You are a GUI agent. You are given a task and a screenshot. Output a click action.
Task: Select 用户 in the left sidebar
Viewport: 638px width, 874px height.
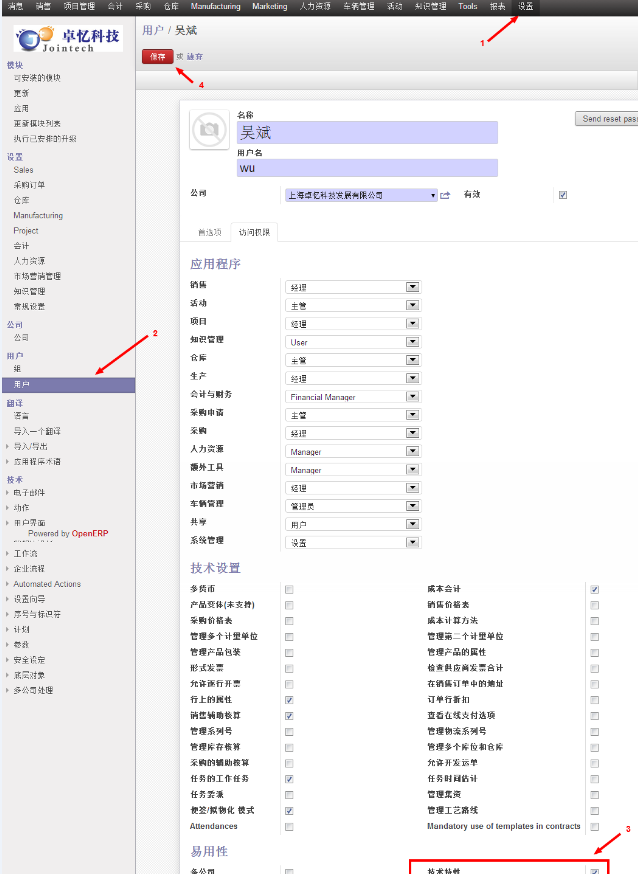click(22, 385)
